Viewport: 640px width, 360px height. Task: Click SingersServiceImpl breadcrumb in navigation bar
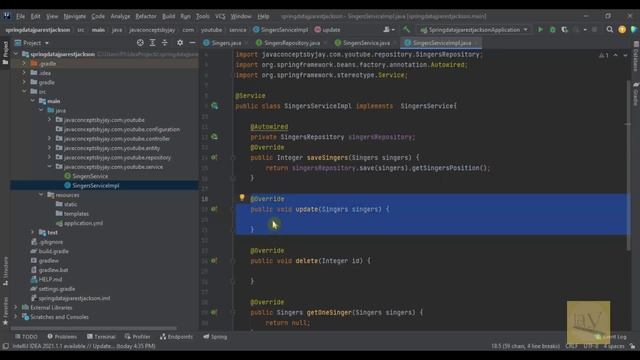pyautogui.click(x=280, y=30)
